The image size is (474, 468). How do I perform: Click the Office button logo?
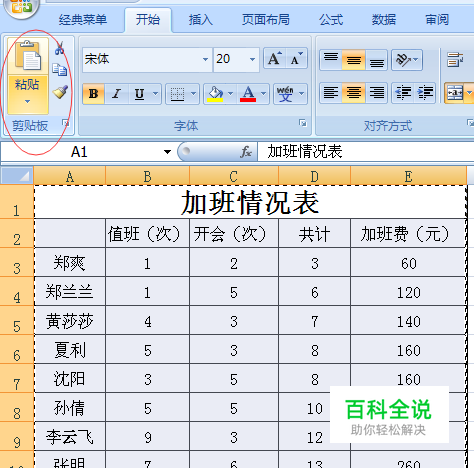(x=22, y=8)
